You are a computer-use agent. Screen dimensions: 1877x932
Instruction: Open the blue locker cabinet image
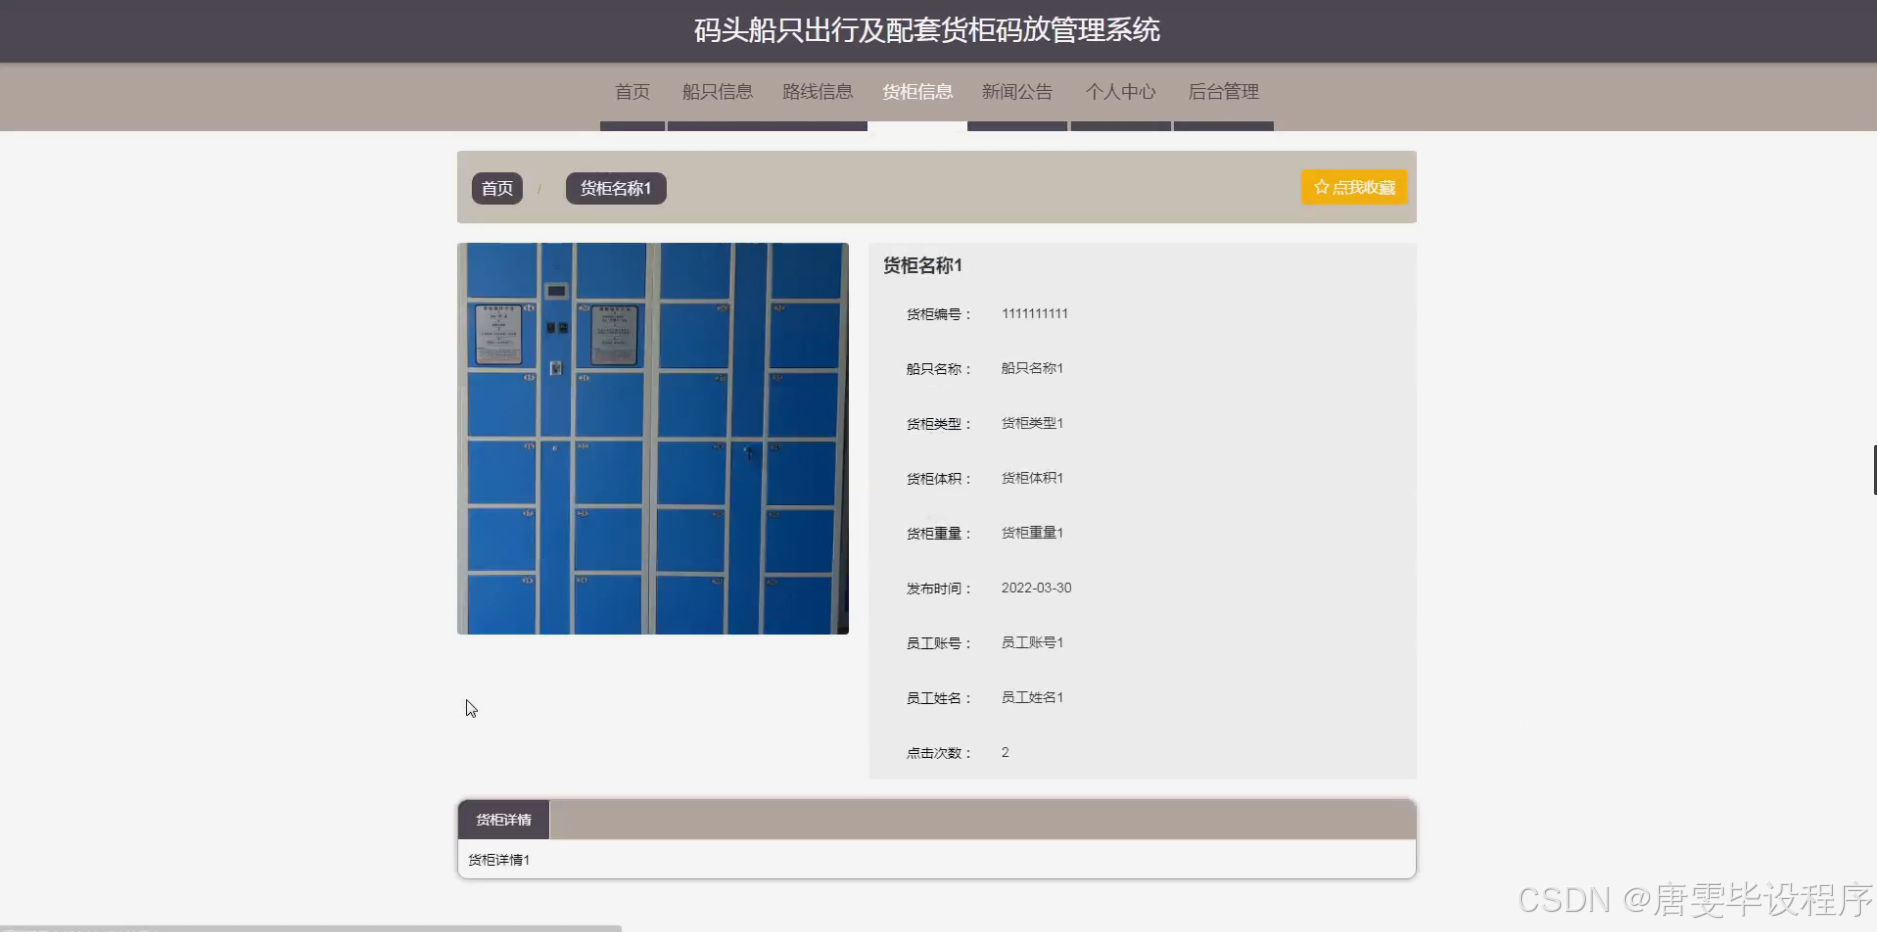pyautogui.click(x=653, y=438)
